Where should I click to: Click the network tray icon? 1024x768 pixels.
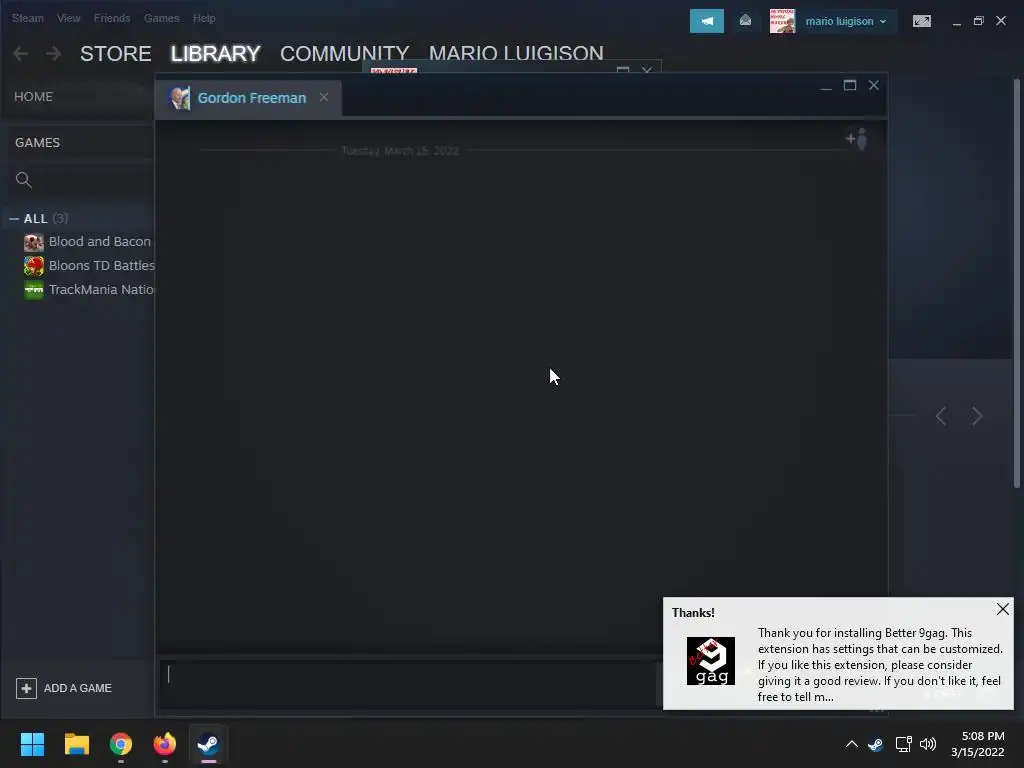tap(903, 744)
